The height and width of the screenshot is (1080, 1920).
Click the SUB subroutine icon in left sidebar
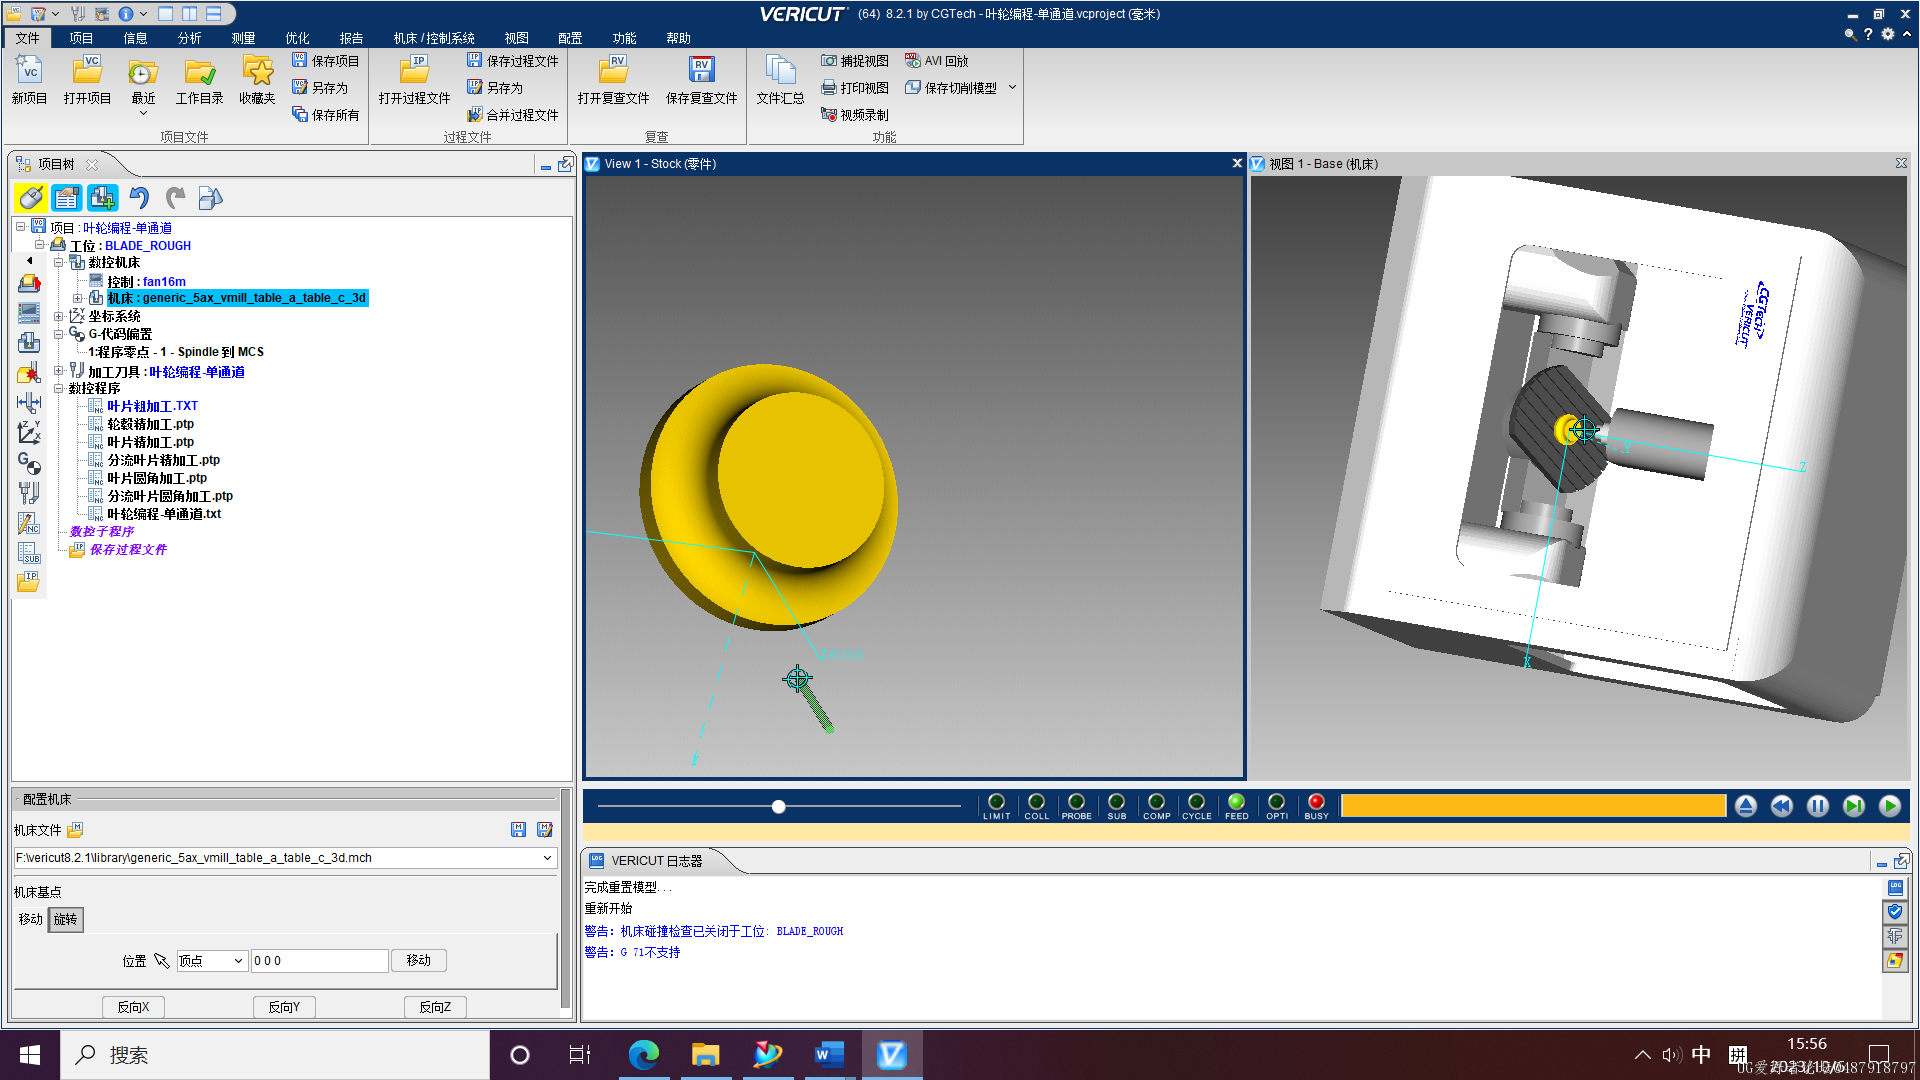tap(29, 552)
